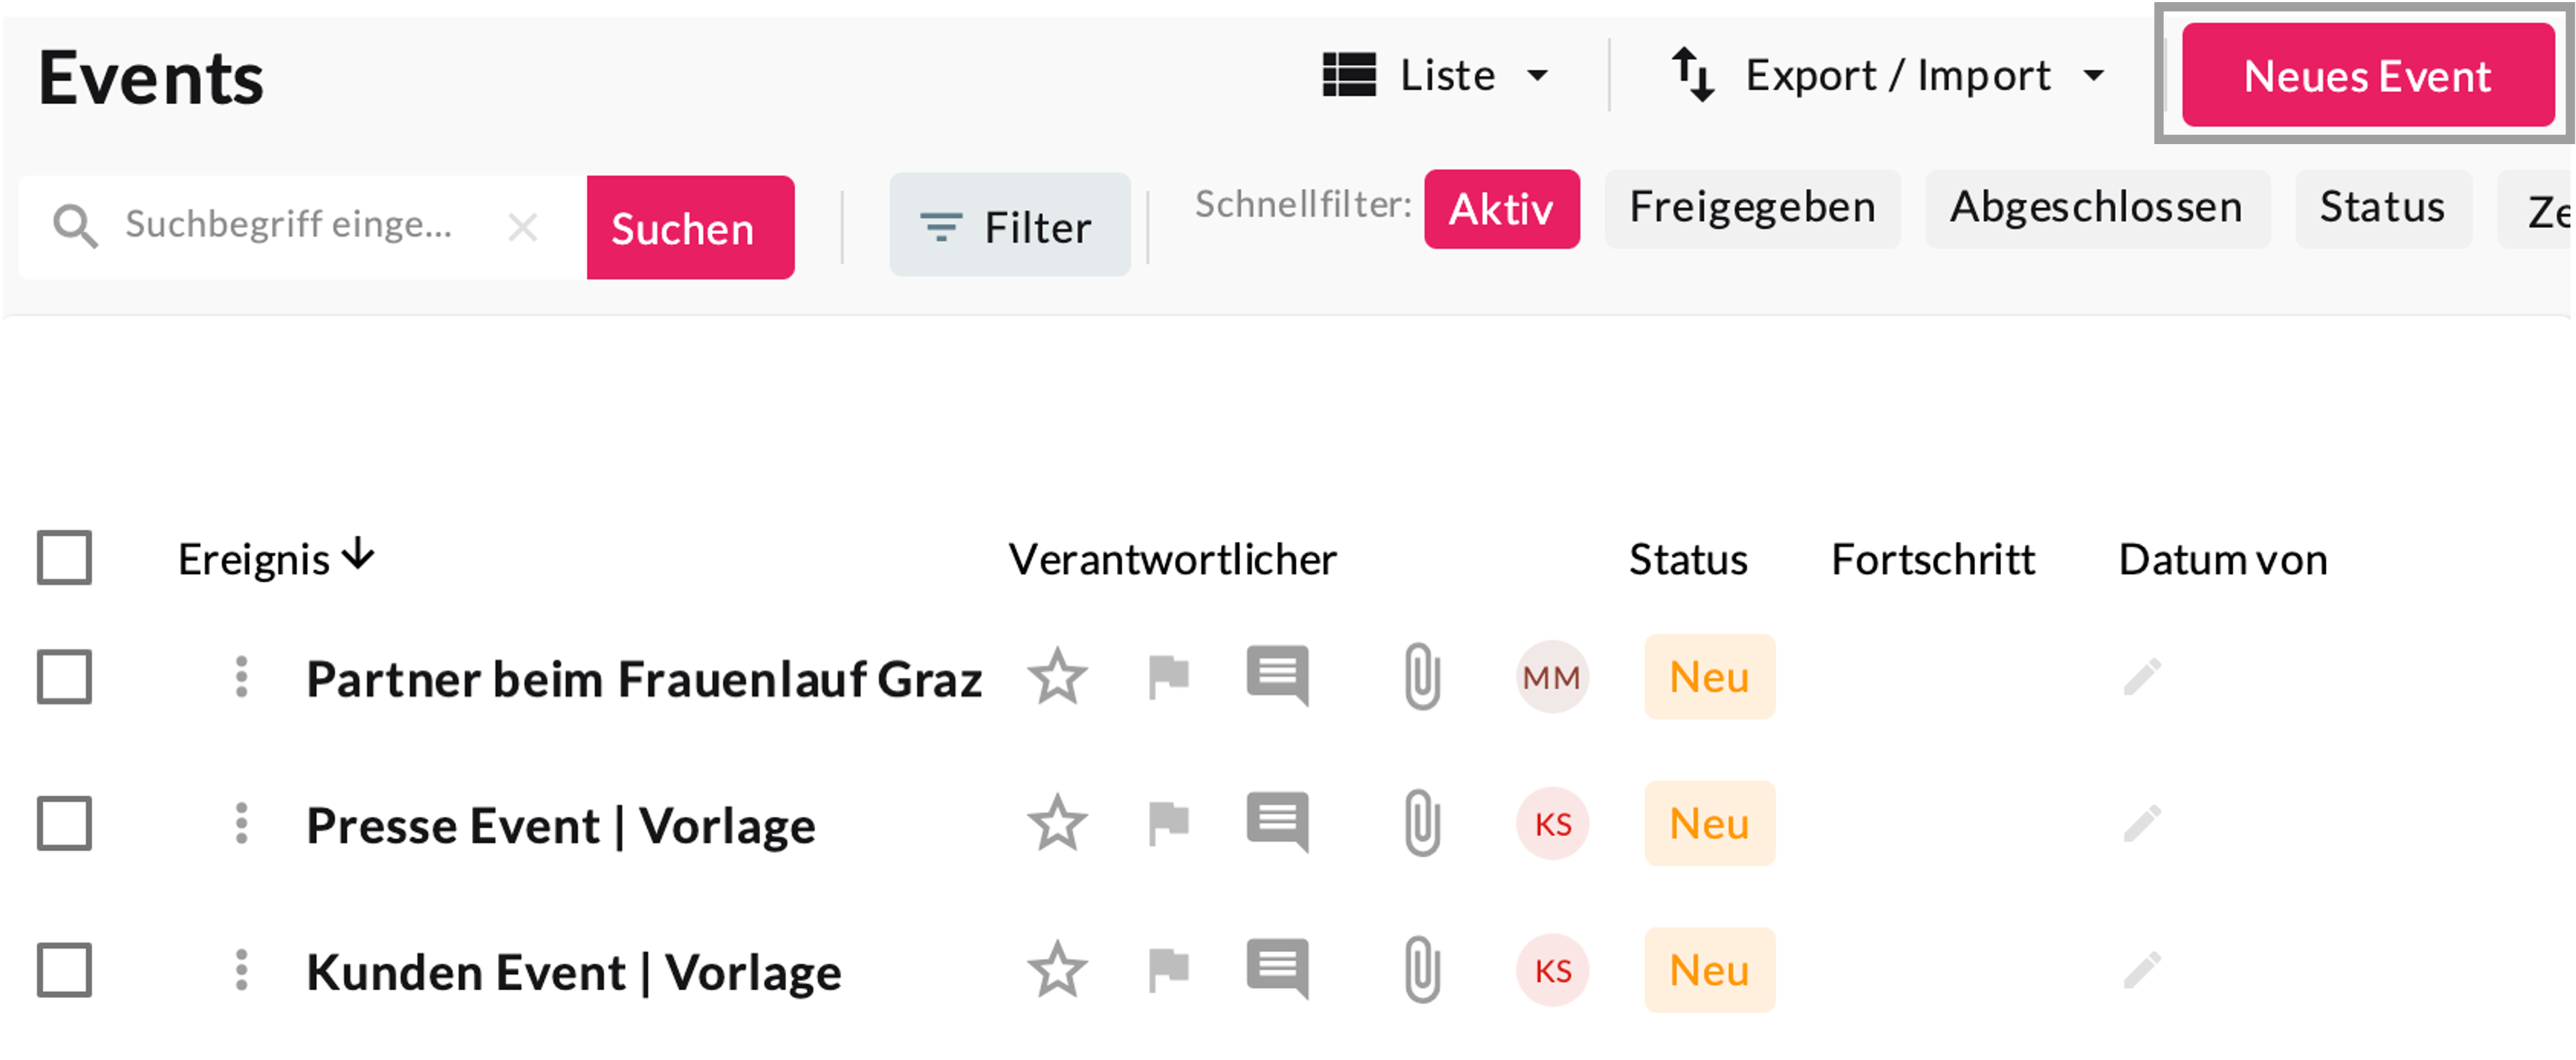
Task: Clear the search field with X icon
Action: pyautogui.click(x=522, y=227)
